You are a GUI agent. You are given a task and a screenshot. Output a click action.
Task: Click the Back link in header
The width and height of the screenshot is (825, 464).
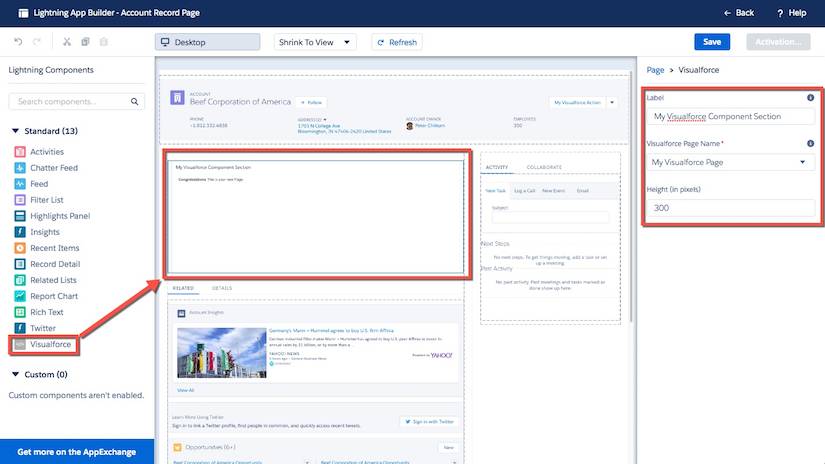pyautogui.click(x=739, y=13)
